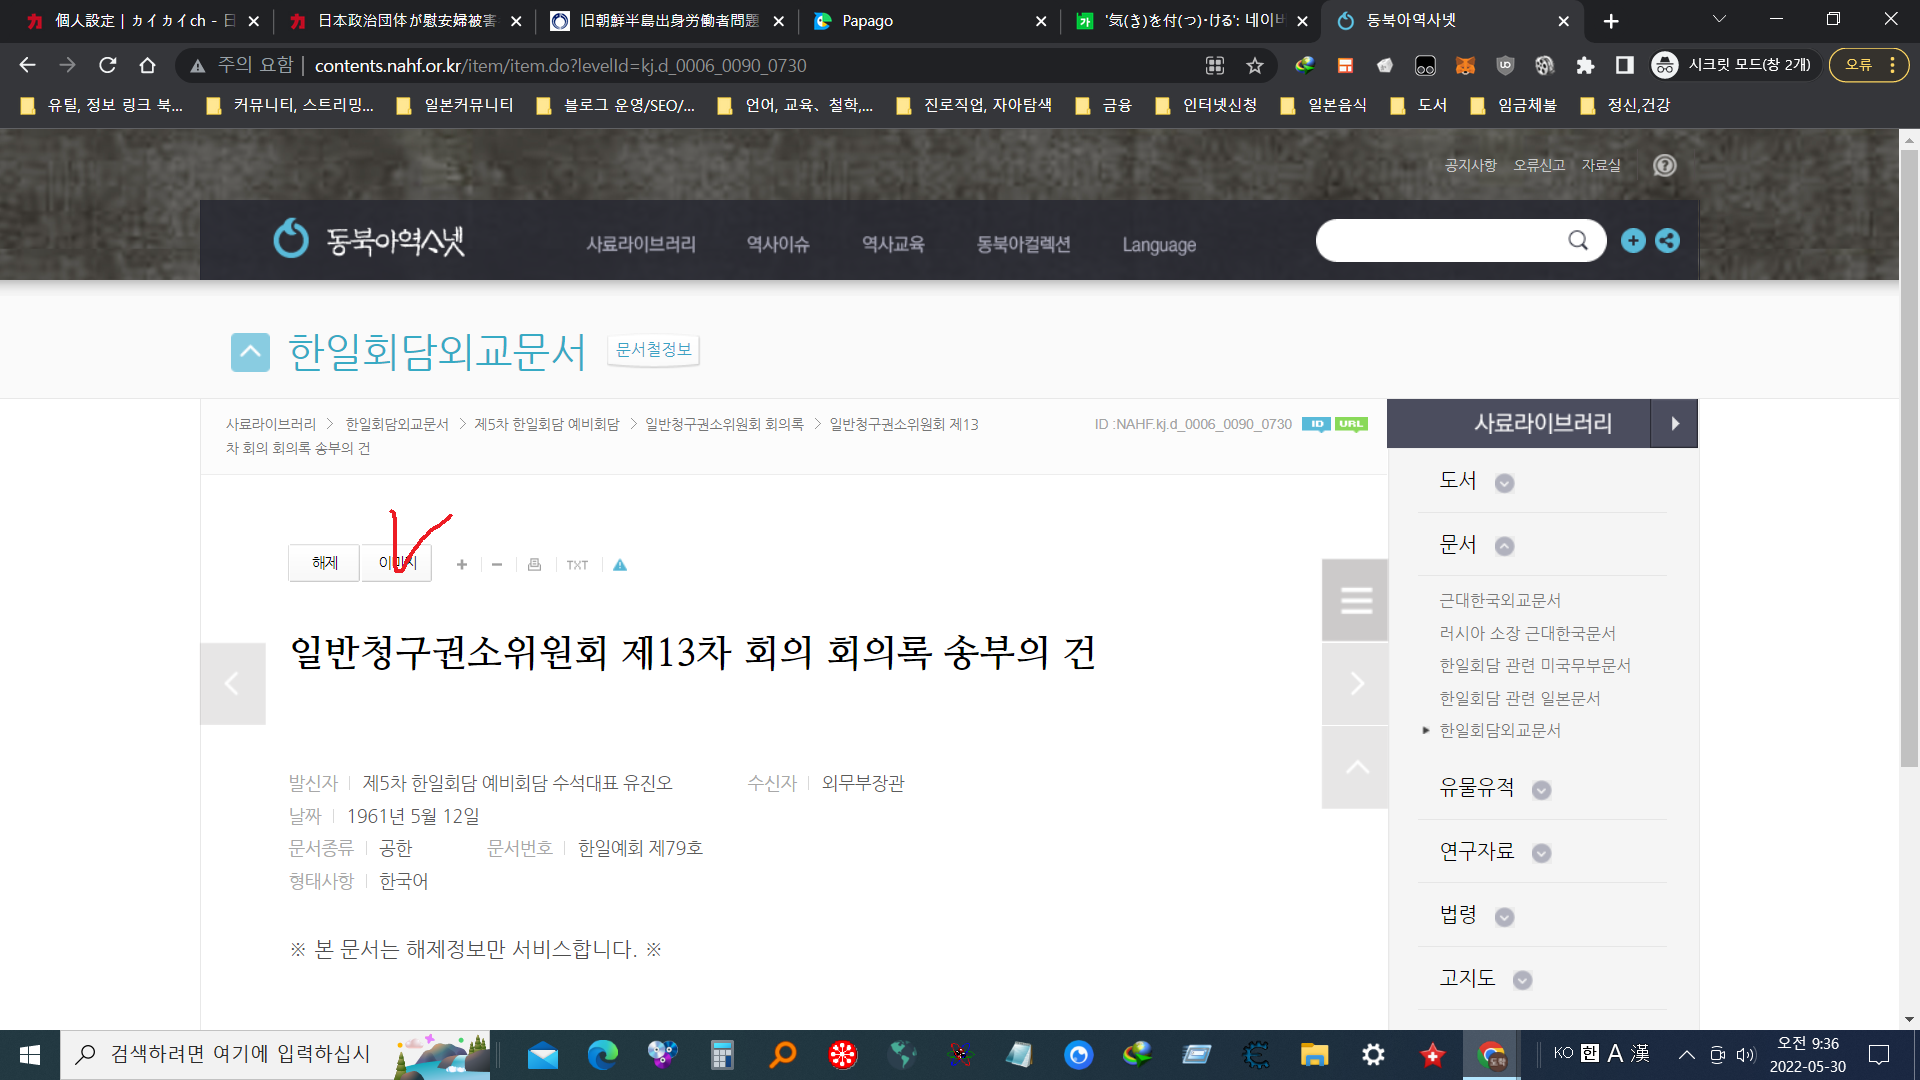Click the blue warning triangle icon
This screenshot has width=1920, height=1080.
tap(620, 565)
